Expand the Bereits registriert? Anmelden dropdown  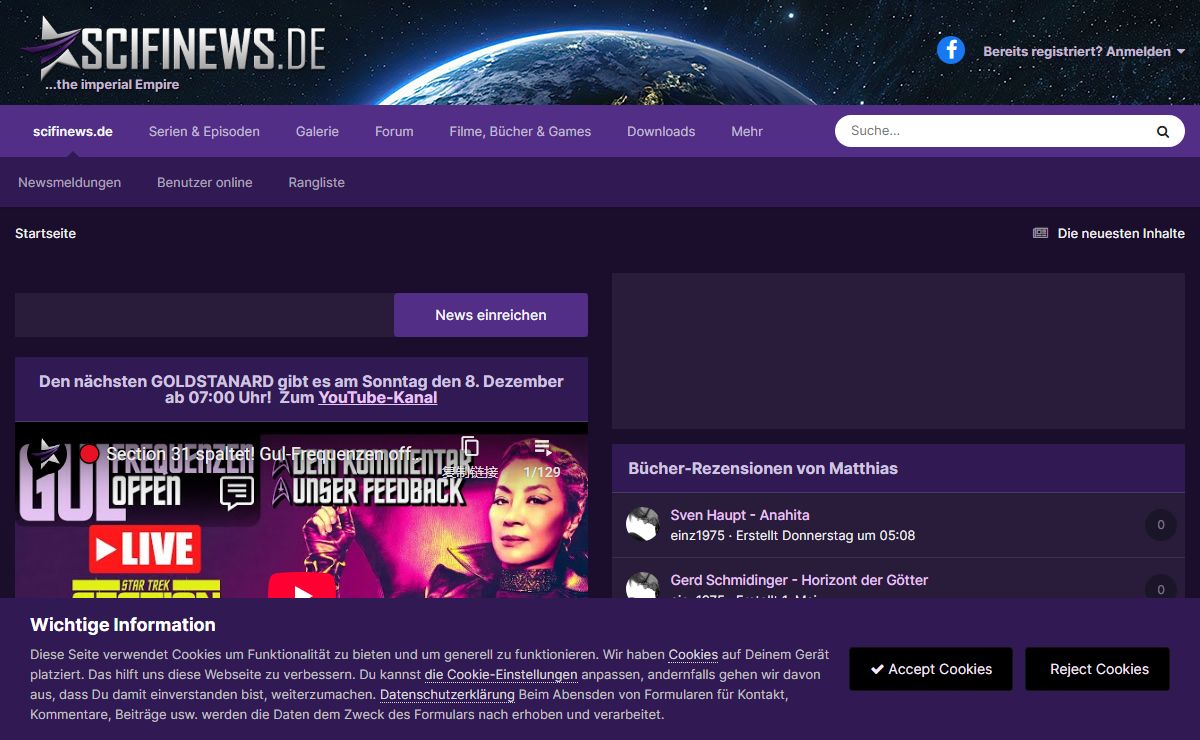(1084, 51)
